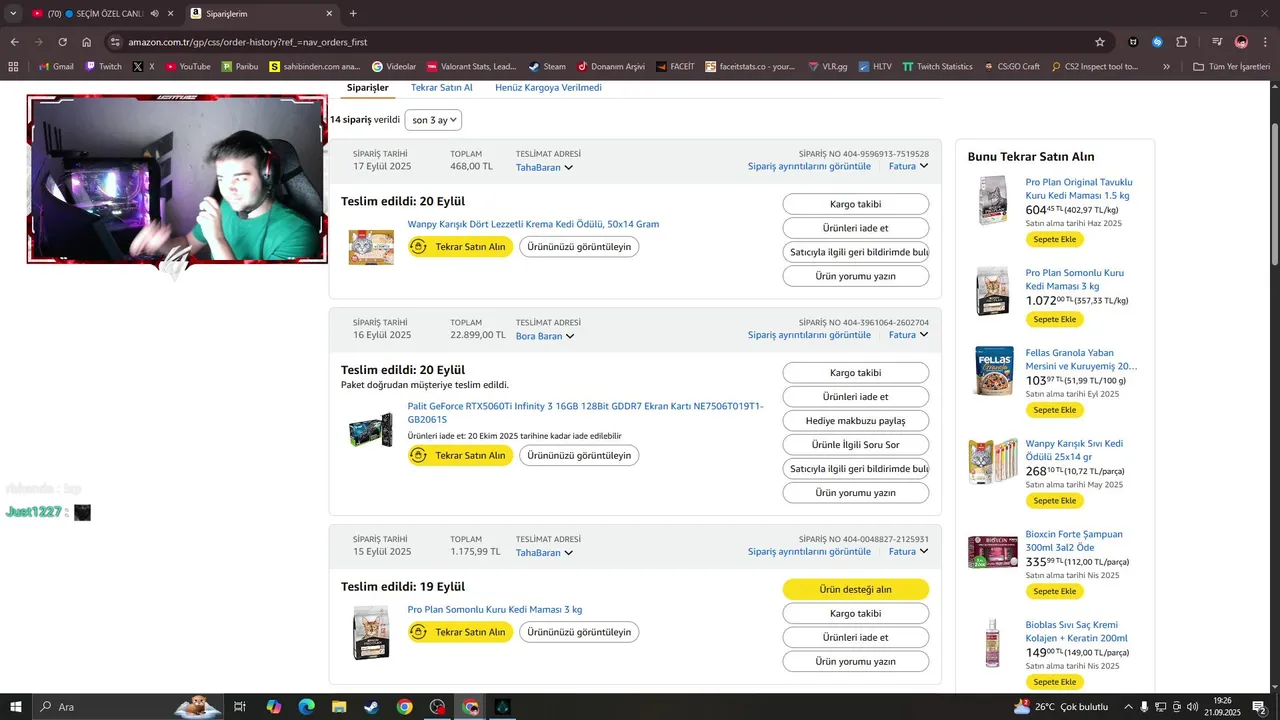
Task: Expand Fatura dropdown on 22.899,00 TL order
Action: (x=908, y=335)
